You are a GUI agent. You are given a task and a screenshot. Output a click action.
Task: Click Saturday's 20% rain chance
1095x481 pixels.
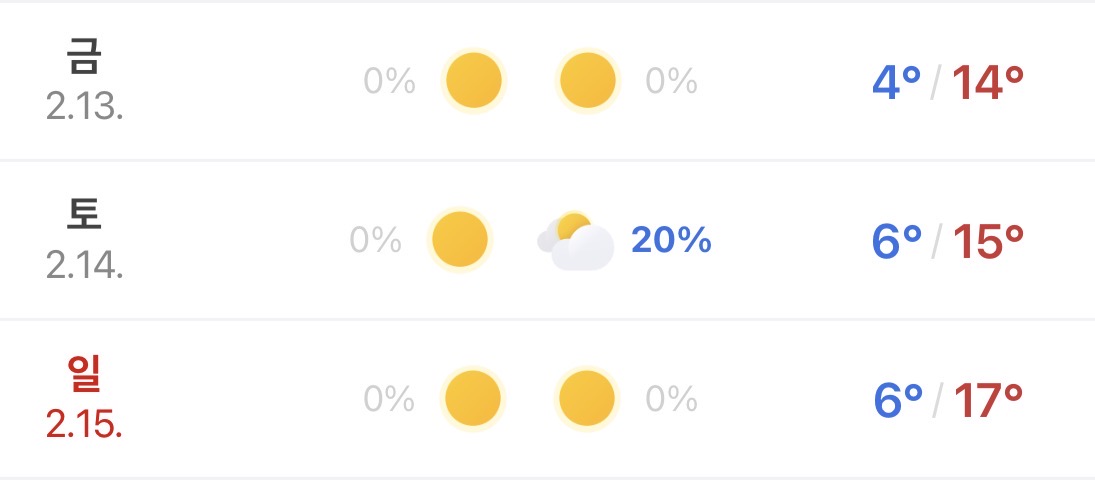click(x=671, y=240)
